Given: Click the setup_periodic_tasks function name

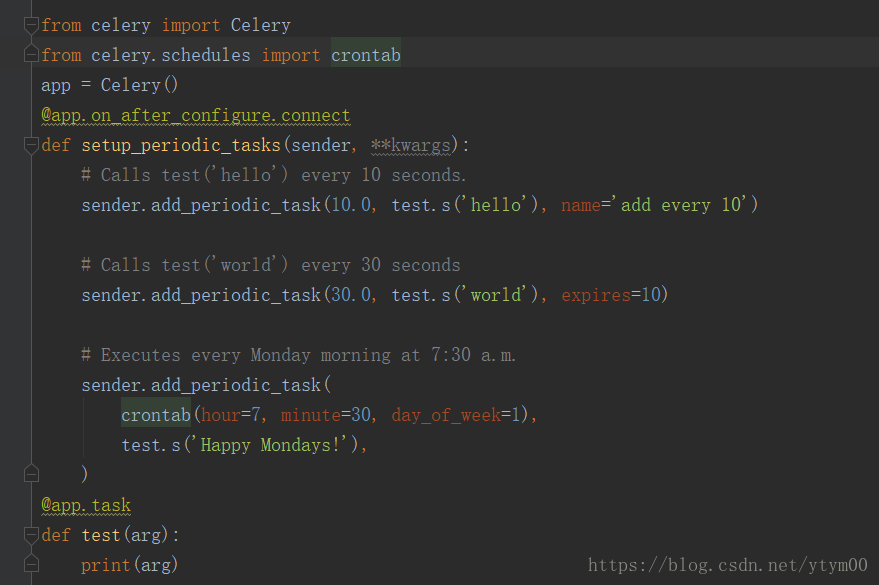Looking at the screenshot, I should (181, 146).
